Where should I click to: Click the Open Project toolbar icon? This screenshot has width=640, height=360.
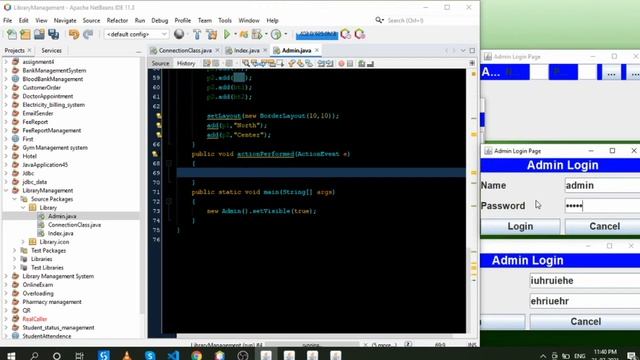(x=39, y=34)
